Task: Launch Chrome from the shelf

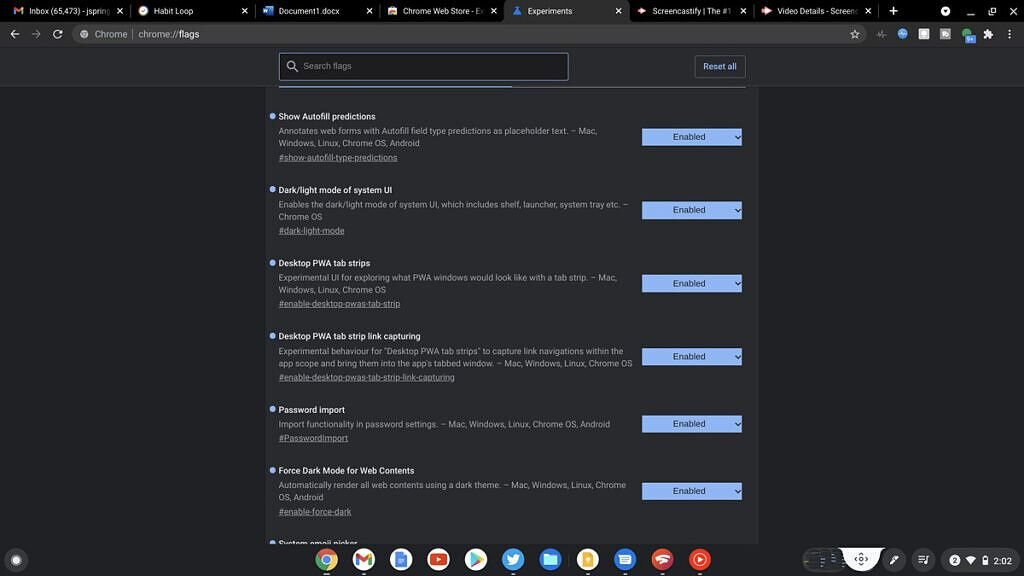Action: tap(326, 559)
